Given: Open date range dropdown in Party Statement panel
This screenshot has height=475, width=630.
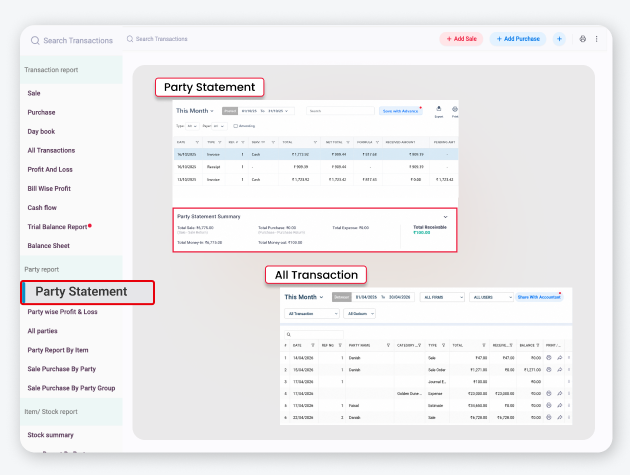Looking at the screenshot, I should [x=267, y=111].
